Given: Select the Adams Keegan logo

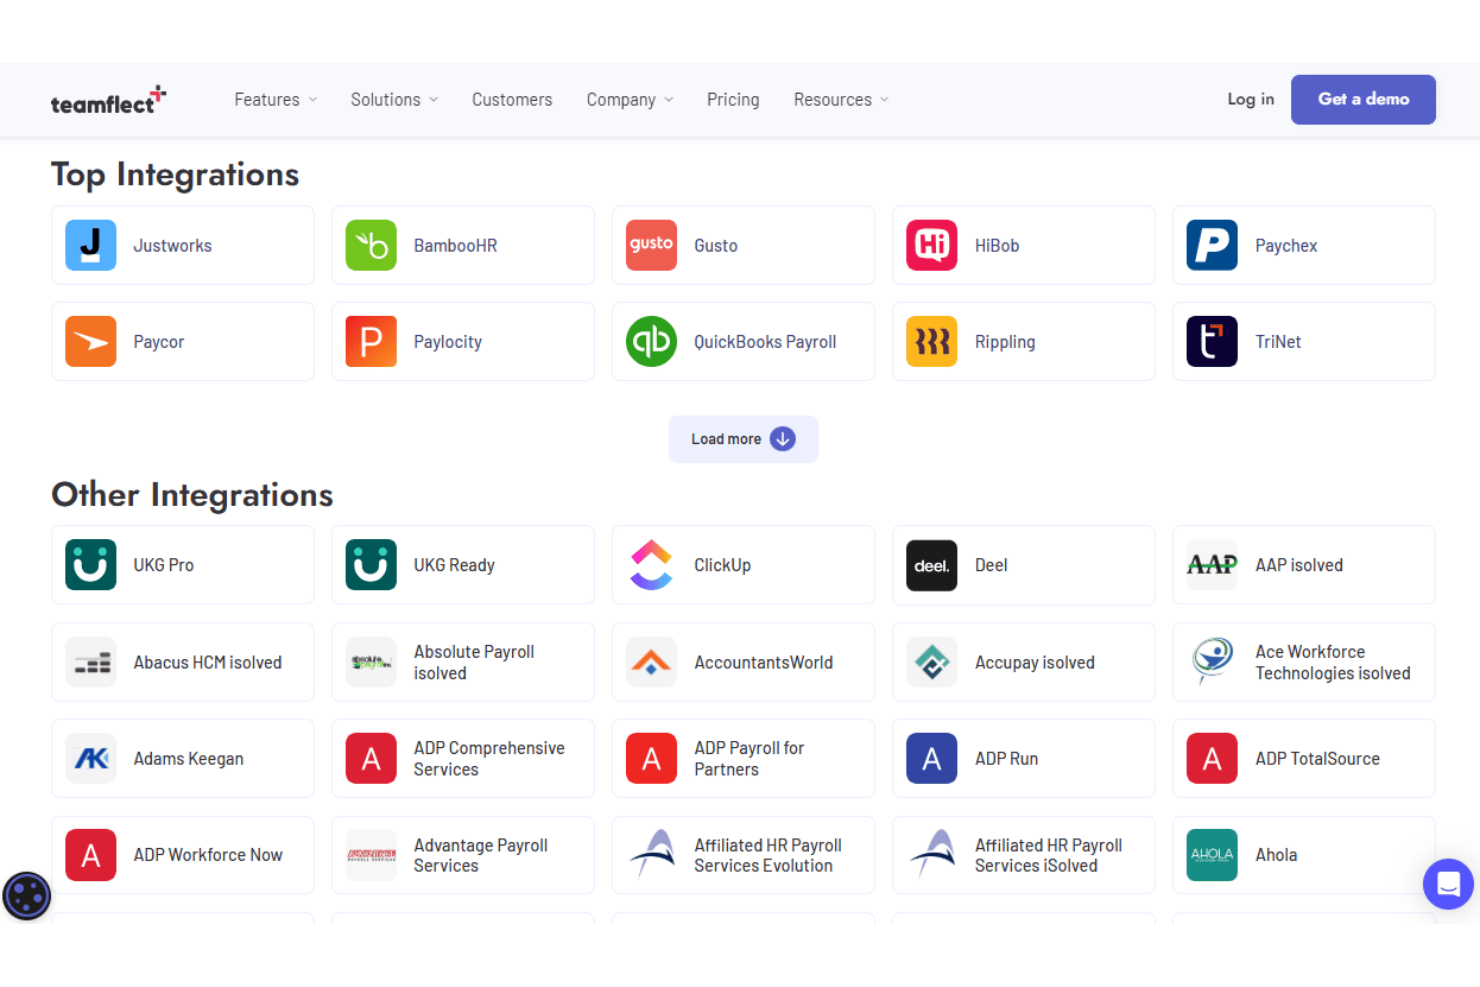Looking at the screenshot, I should [91, 758].
